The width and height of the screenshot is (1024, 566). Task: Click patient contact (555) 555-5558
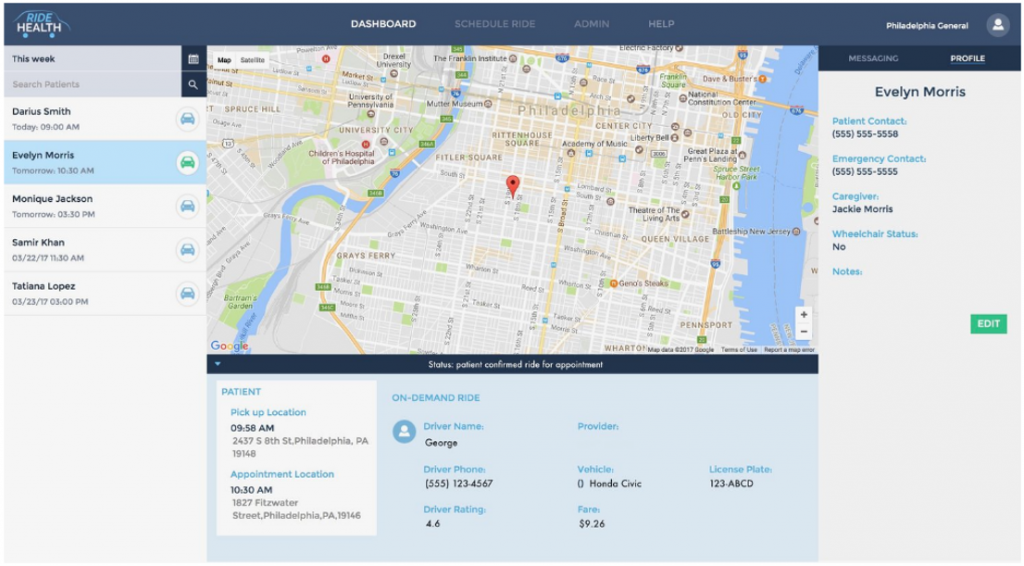click(x=865, y=134)
